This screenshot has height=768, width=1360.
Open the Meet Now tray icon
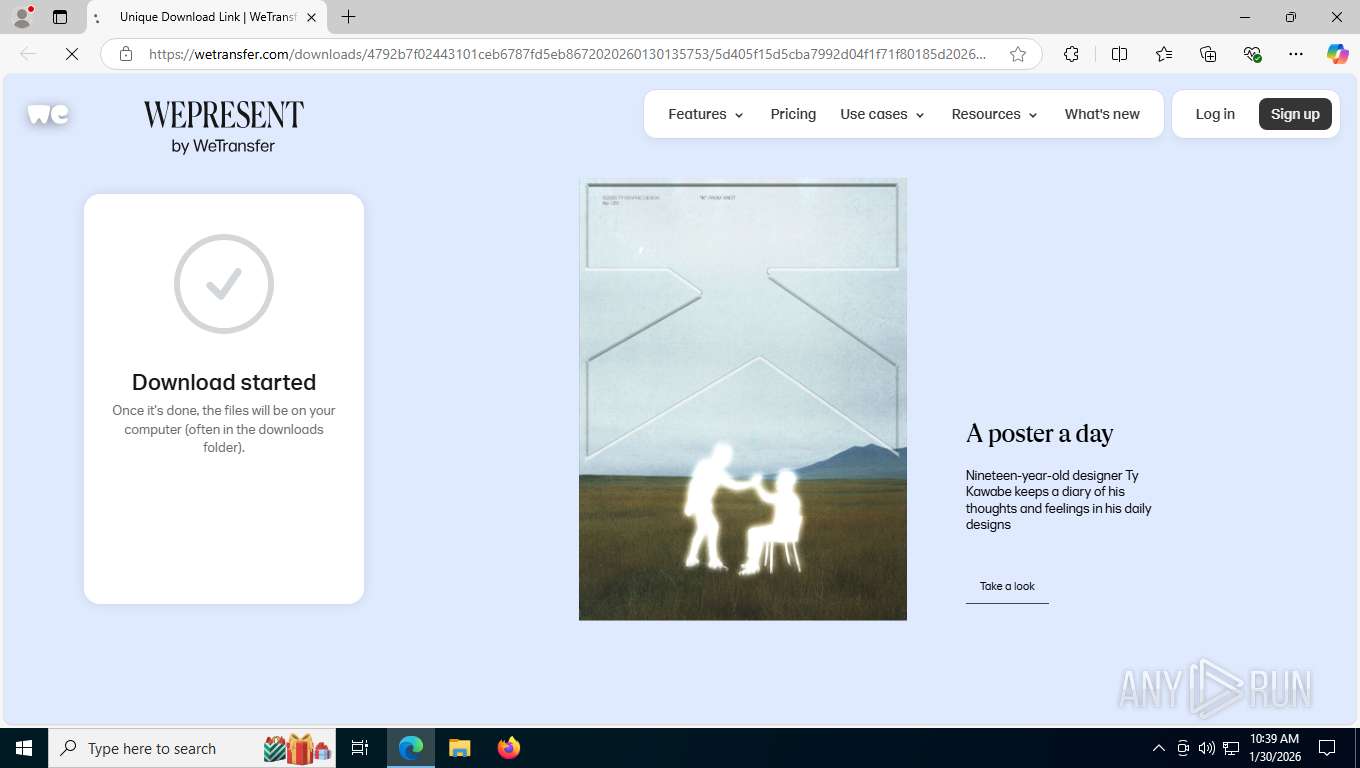1183,748
